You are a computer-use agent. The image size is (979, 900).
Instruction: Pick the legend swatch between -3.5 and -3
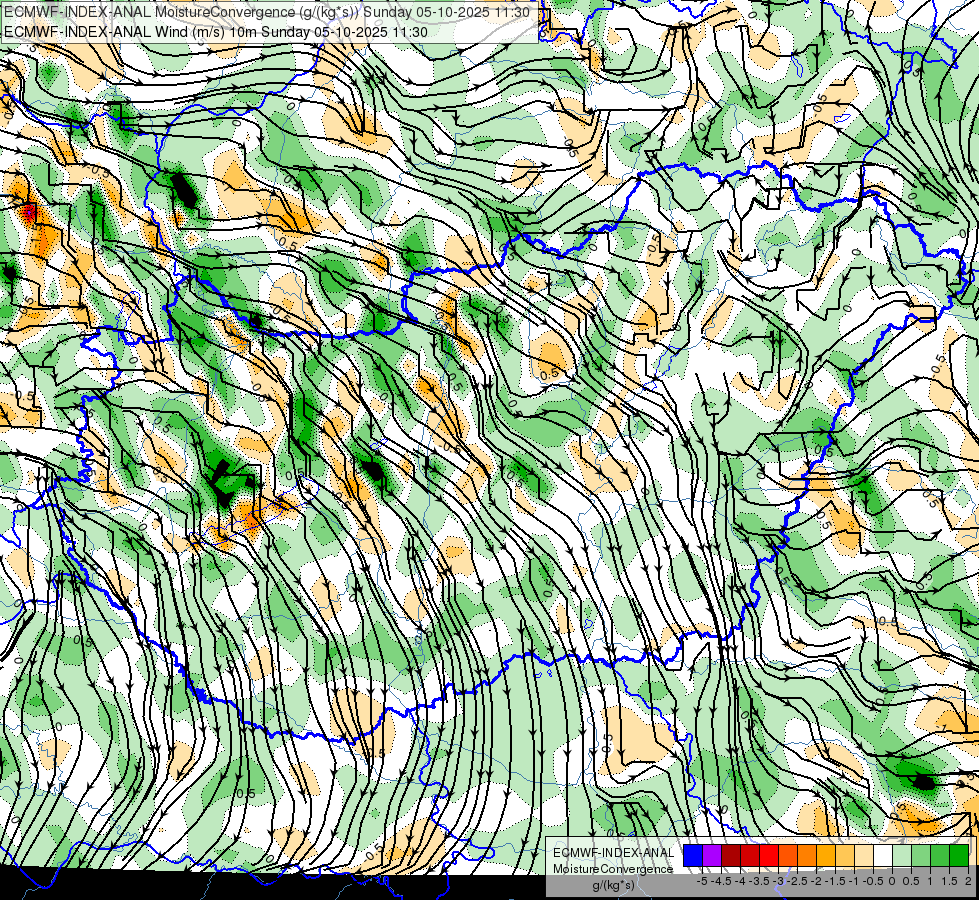click(x=769, y=856)
